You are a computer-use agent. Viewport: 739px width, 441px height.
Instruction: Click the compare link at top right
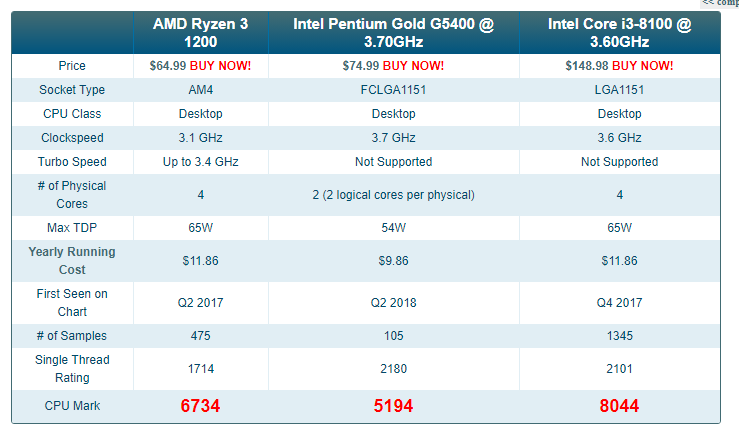coord(721,3)
